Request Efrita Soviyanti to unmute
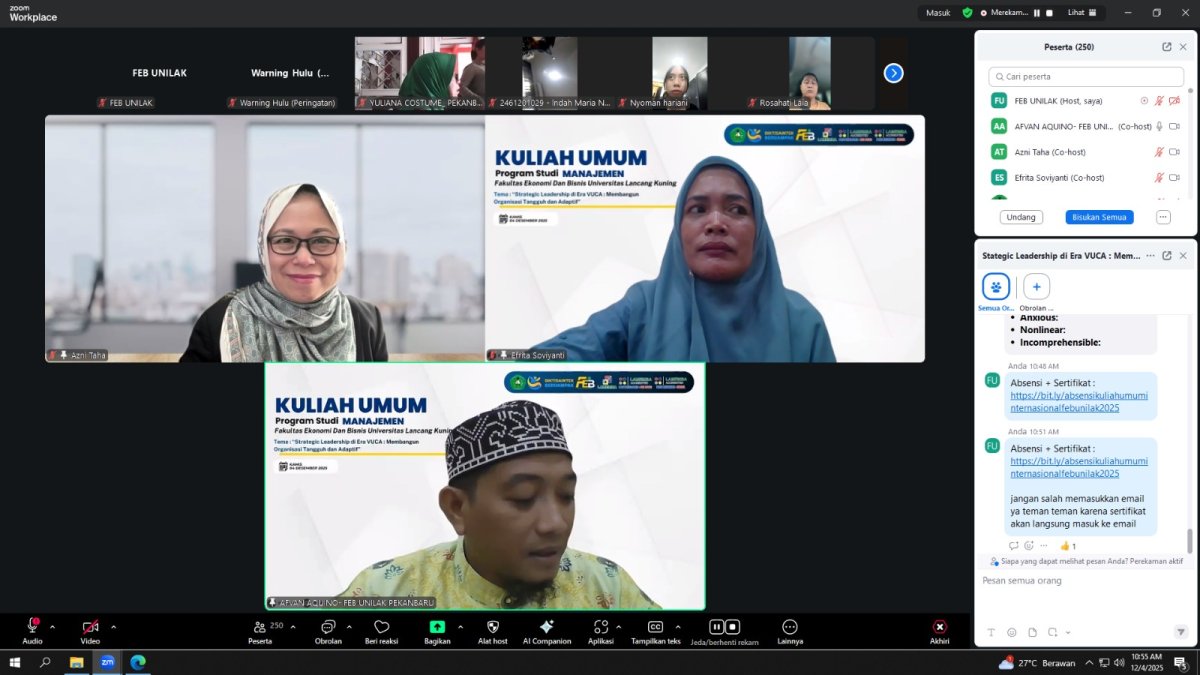The width and height of the screenshot is (1200, 675). [1160, 178]
